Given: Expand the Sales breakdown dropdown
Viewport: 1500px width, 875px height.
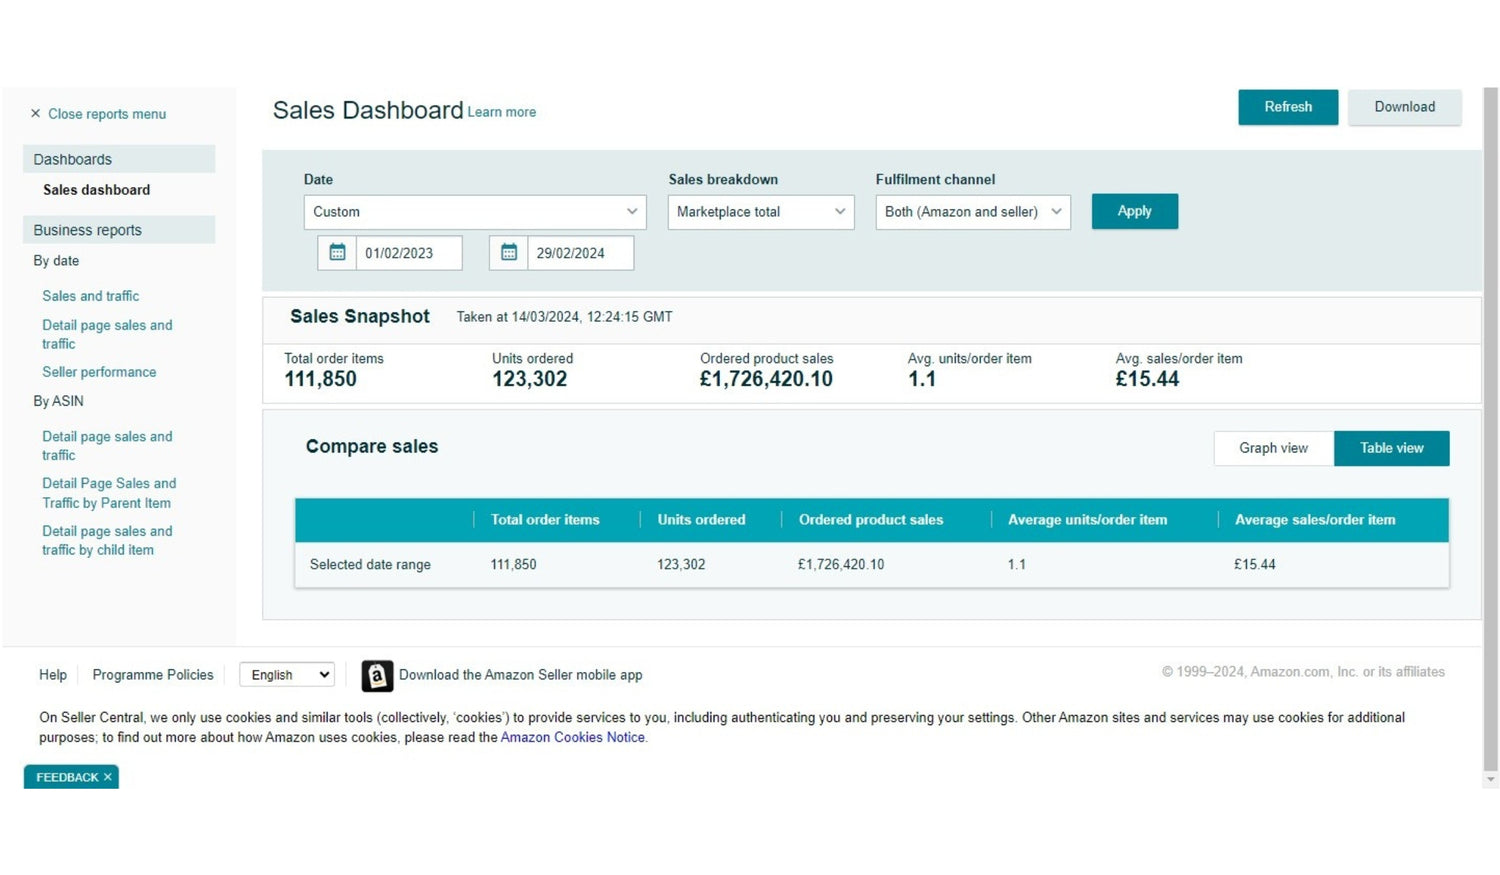Looking at the screenshot, I should point(760,212).
